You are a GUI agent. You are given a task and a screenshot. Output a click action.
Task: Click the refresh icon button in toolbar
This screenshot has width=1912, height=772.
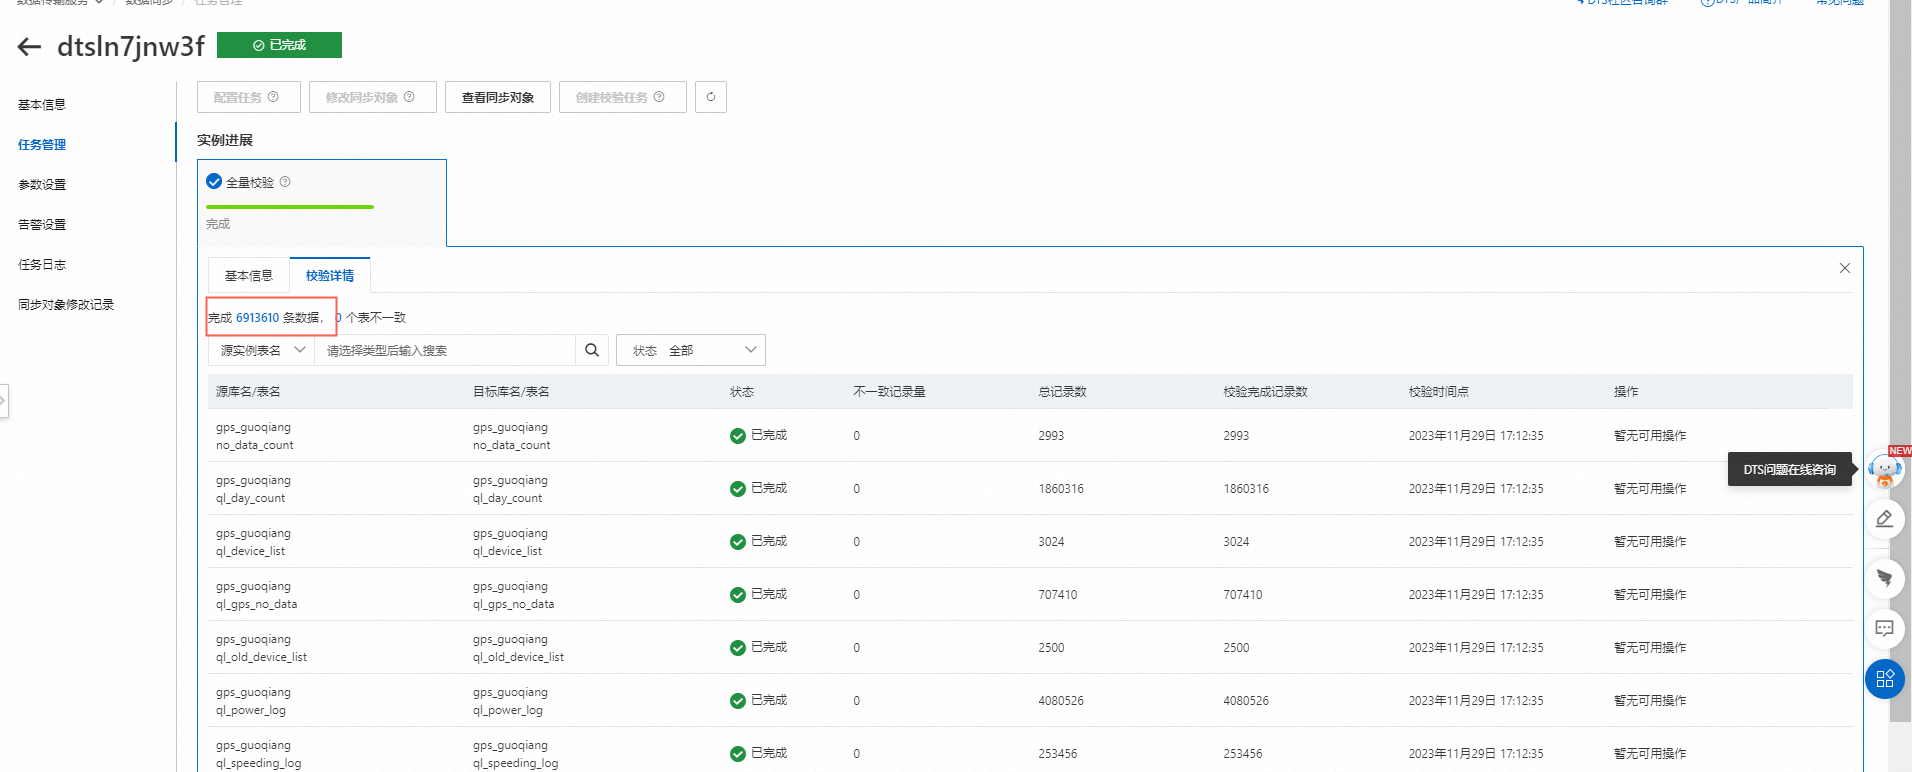[711, 97]
